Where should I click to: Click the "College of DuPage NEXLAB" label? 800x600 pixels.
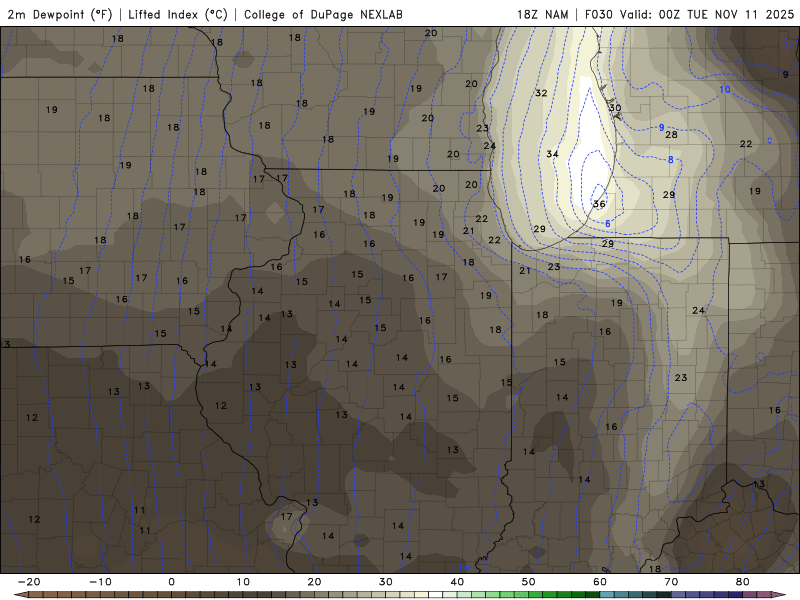(323, 14)
